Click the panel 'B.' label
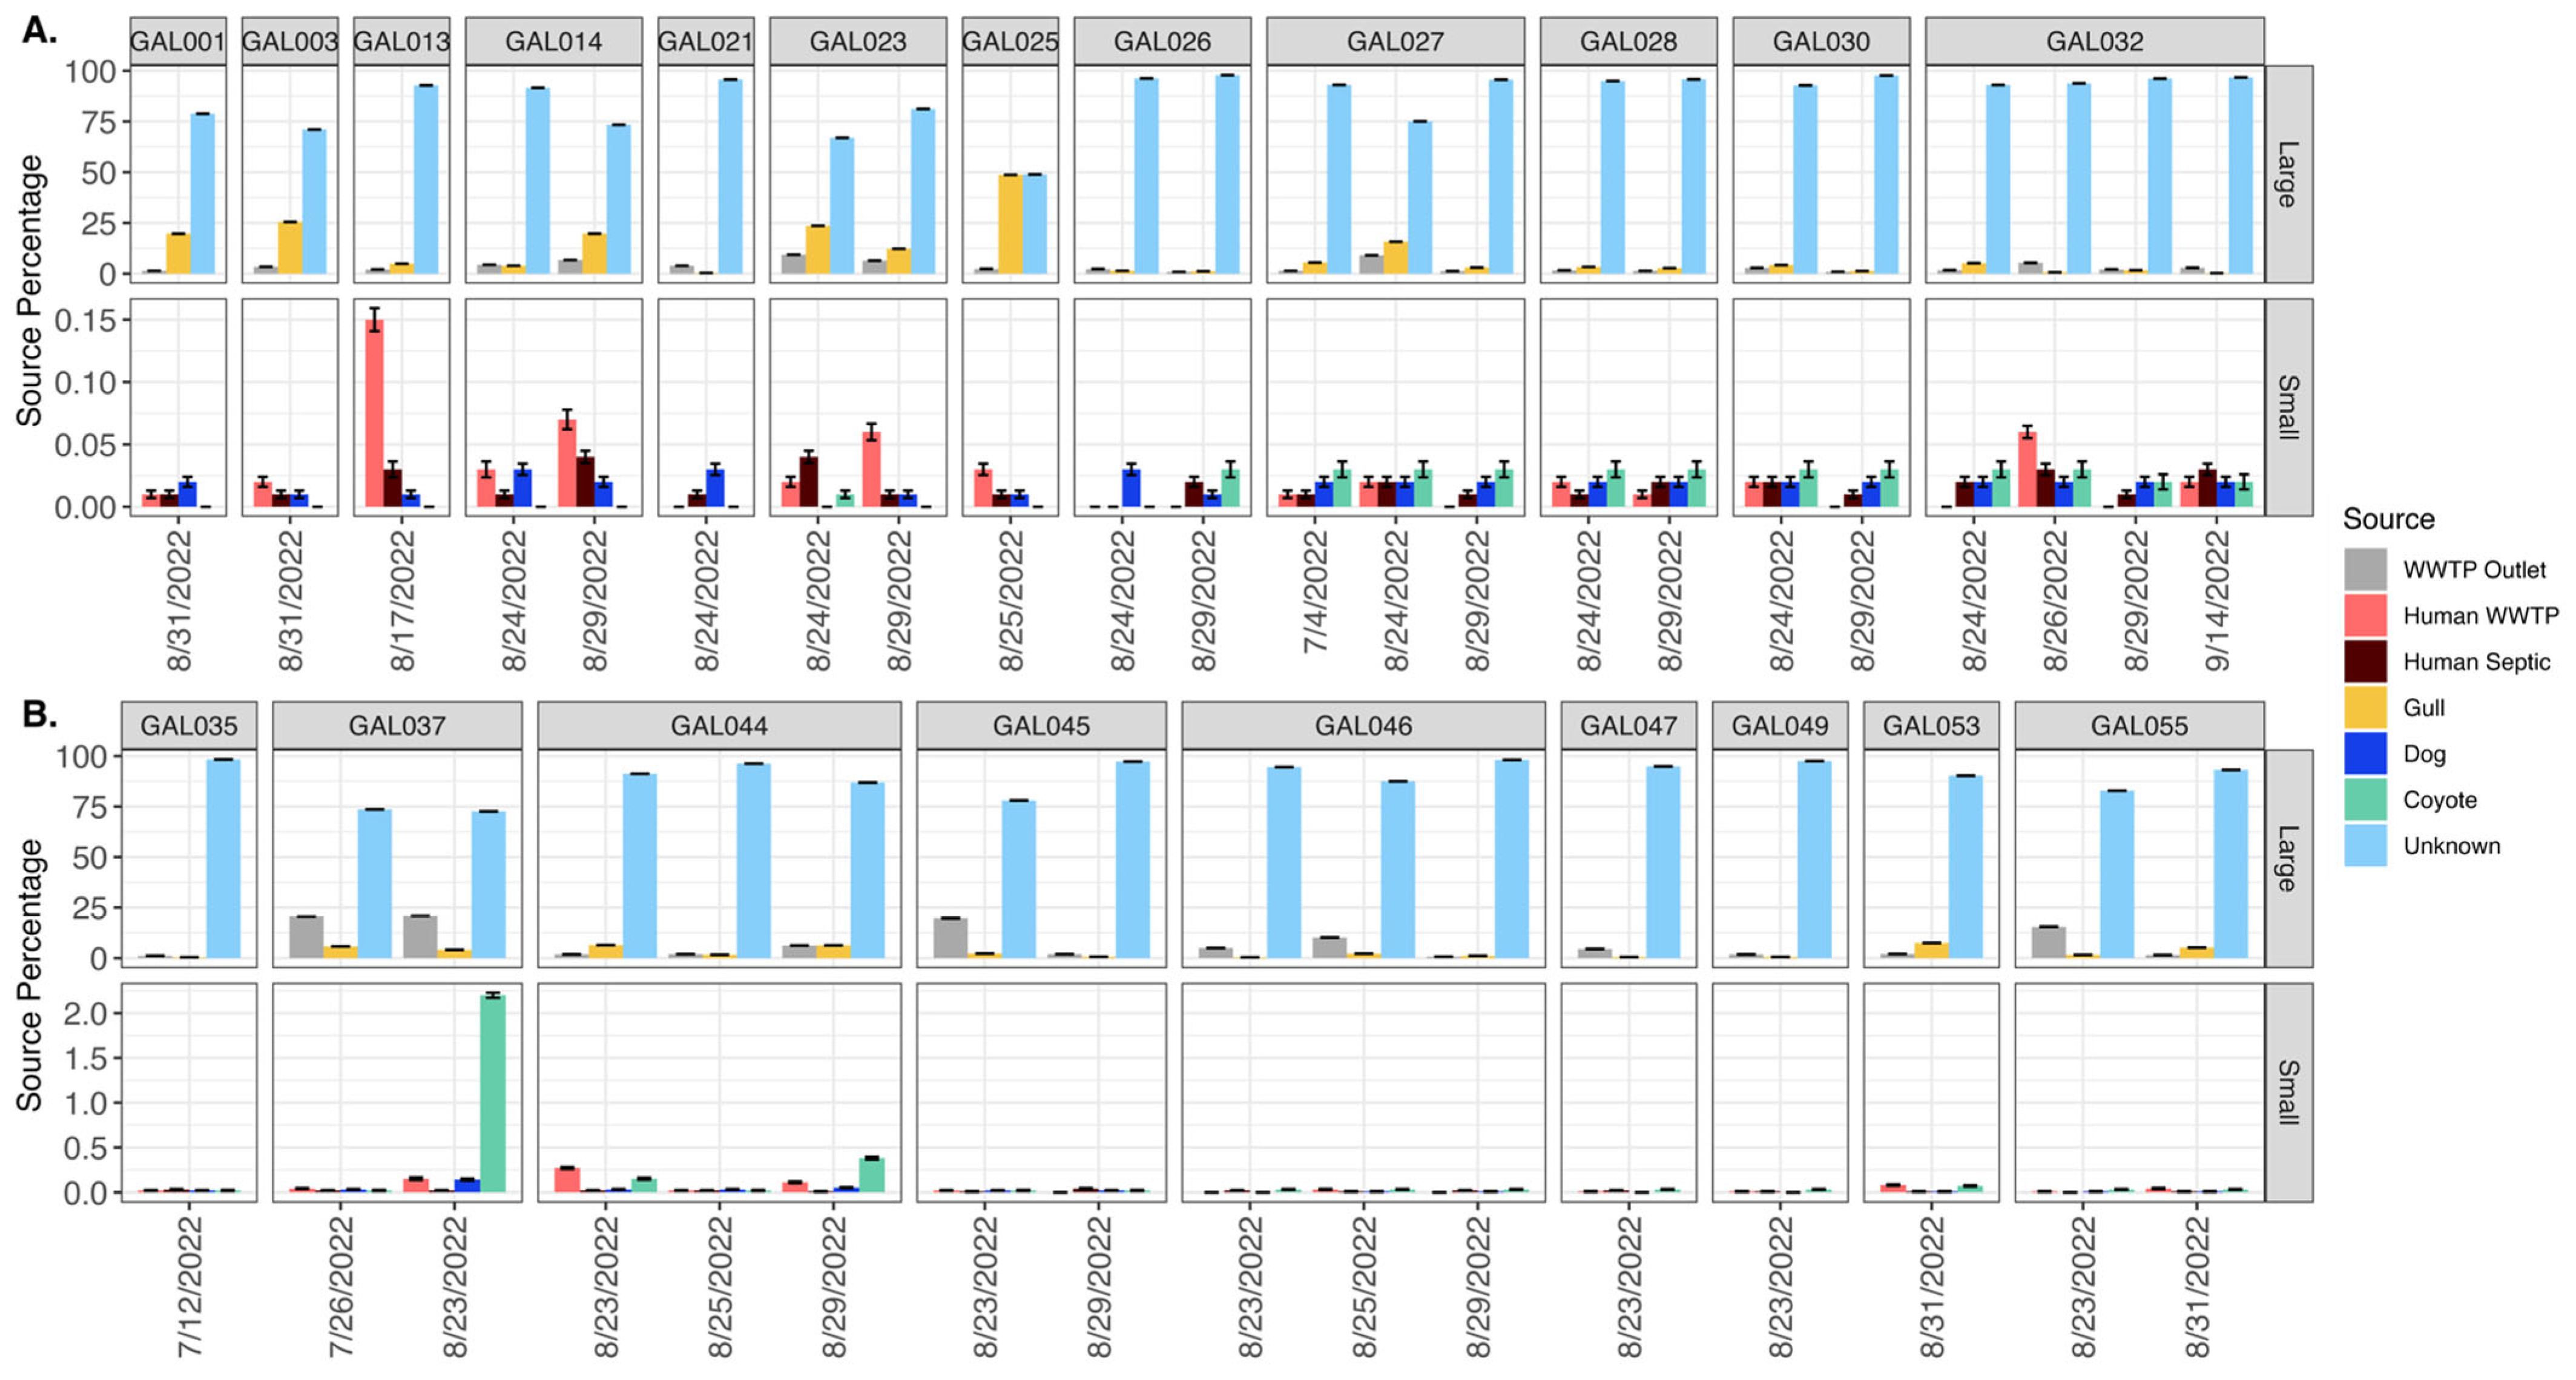Viewport: 2576px width, 1380px height. click(39, 714)
